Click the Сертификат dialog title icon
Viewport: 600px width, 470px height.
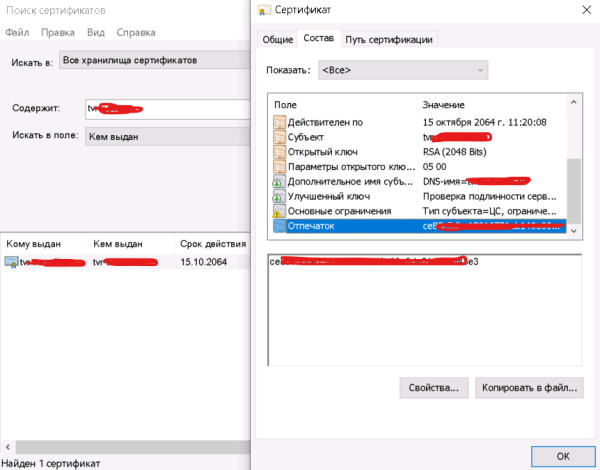point(264,10)
